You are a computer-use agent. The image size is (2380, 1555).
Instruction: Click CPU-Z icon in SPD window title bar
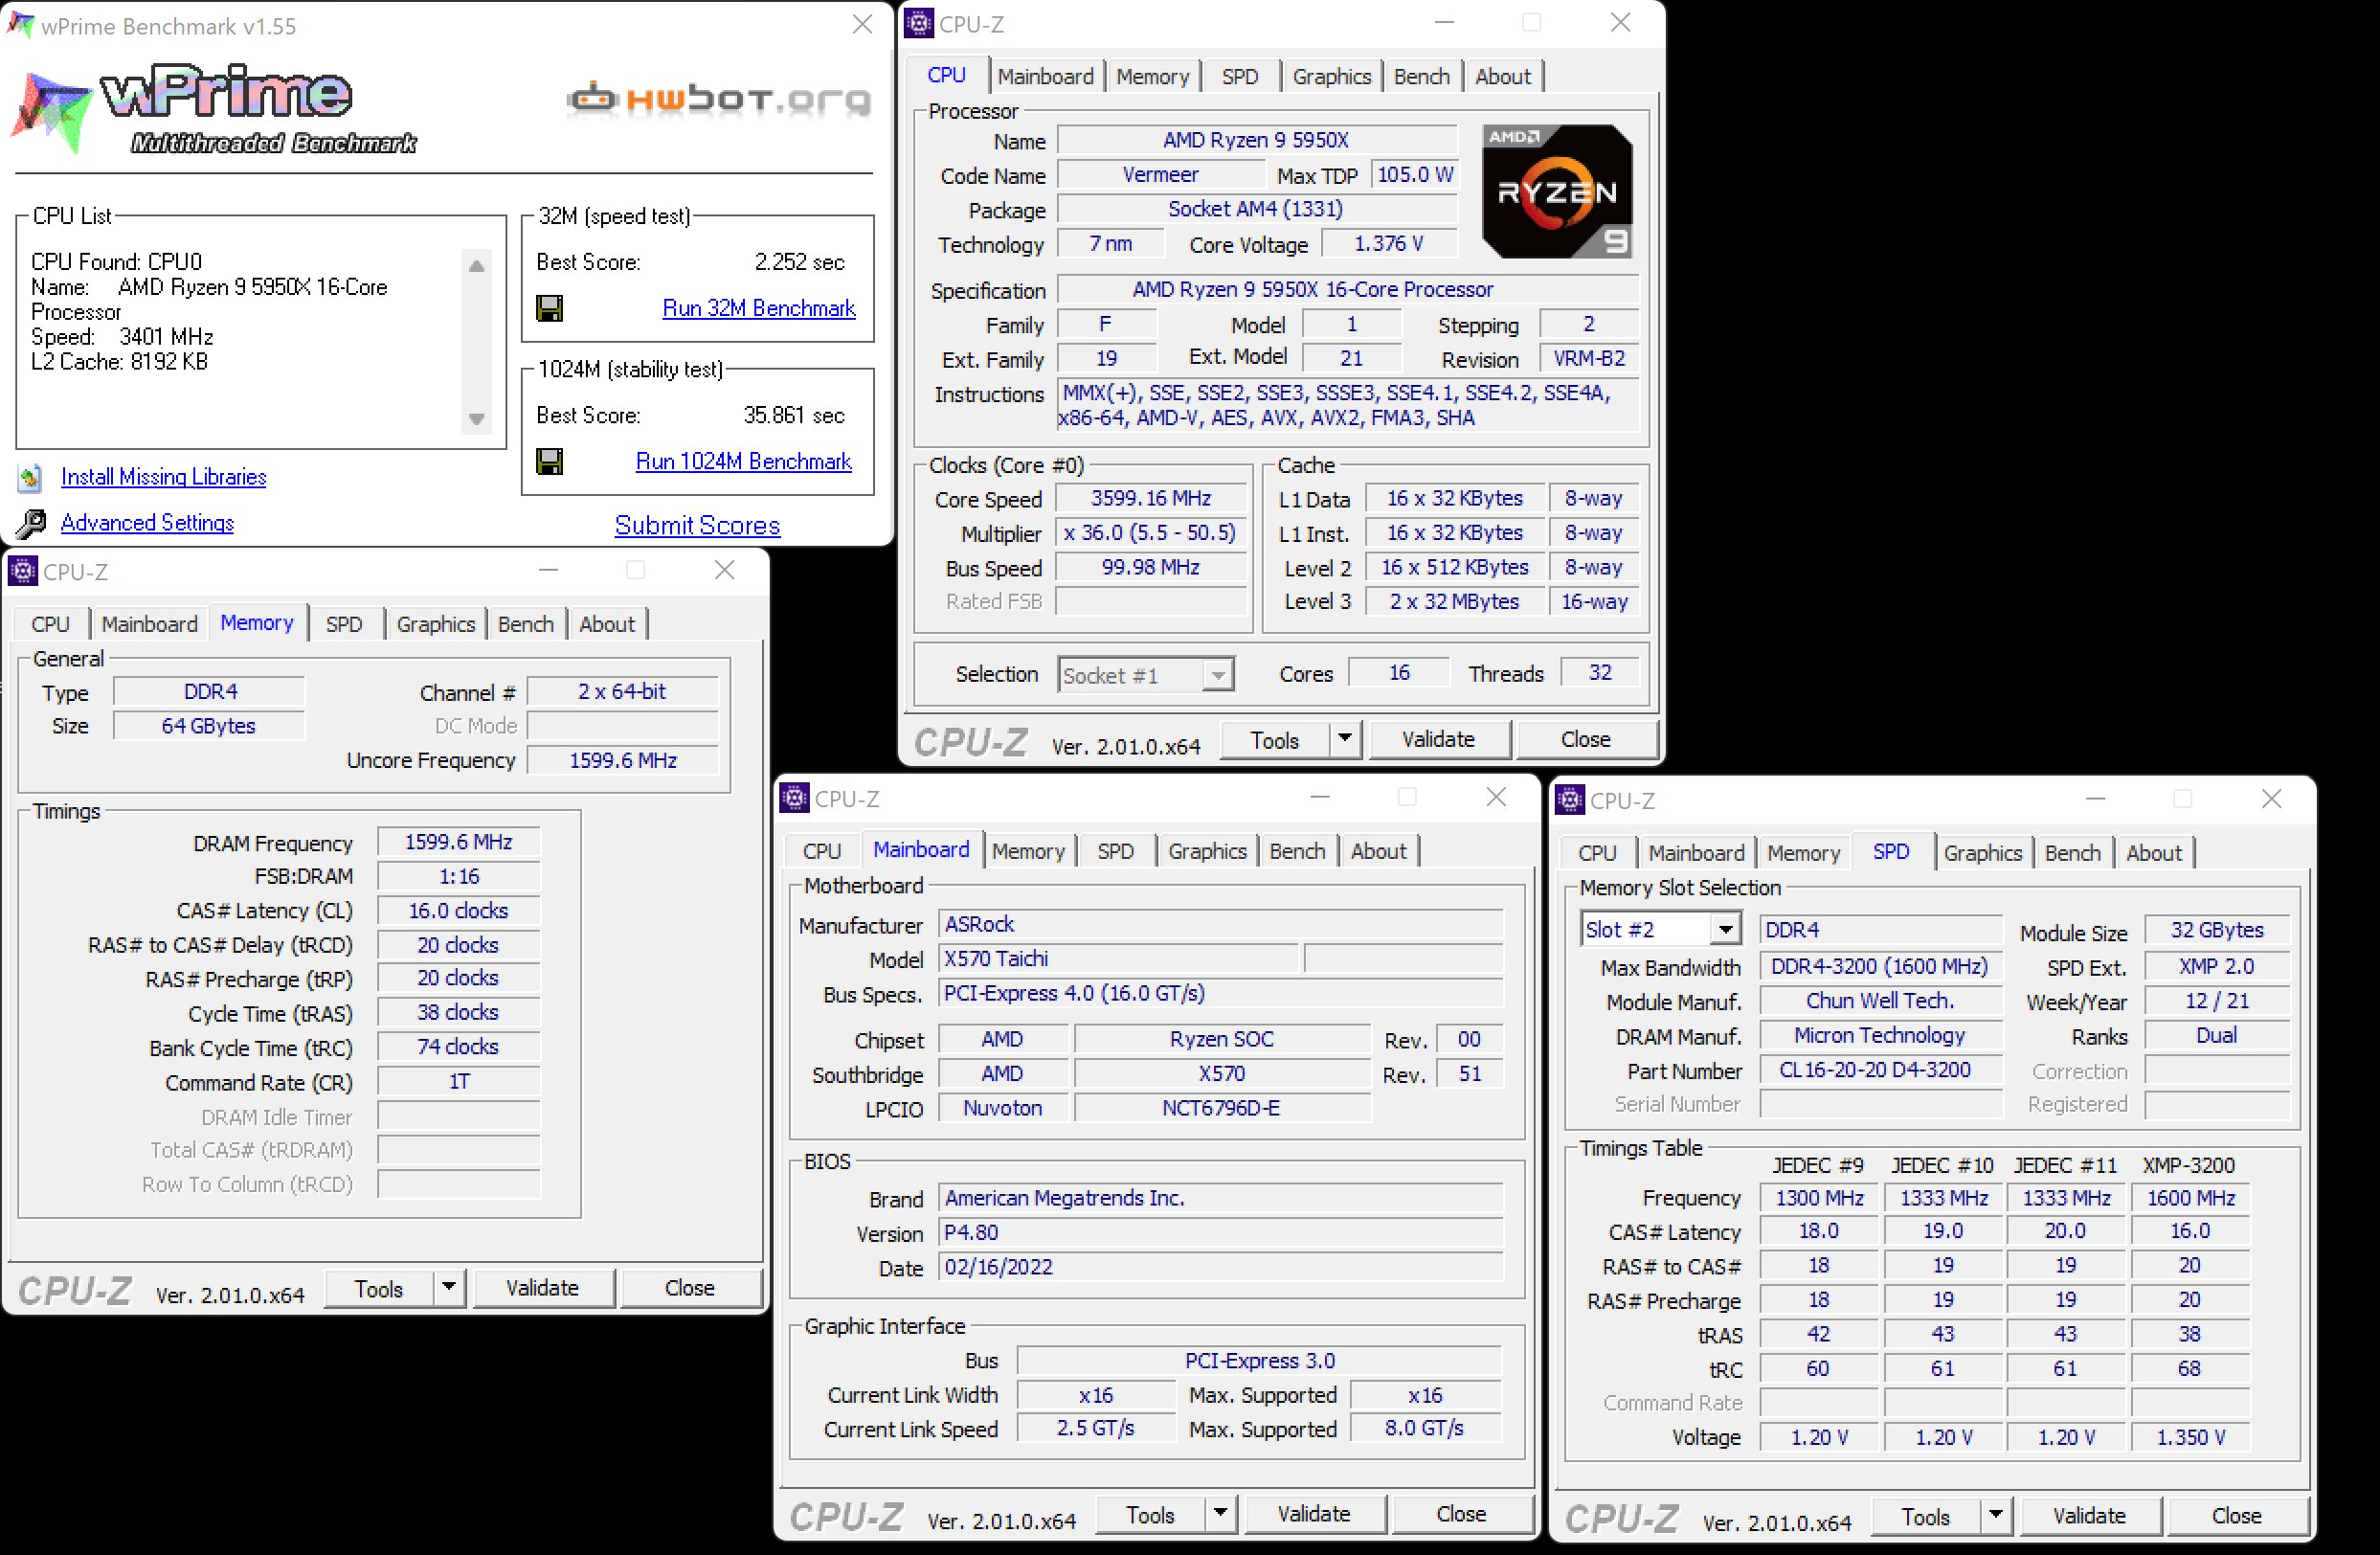pyautogui.click(x=1570, y=800)
